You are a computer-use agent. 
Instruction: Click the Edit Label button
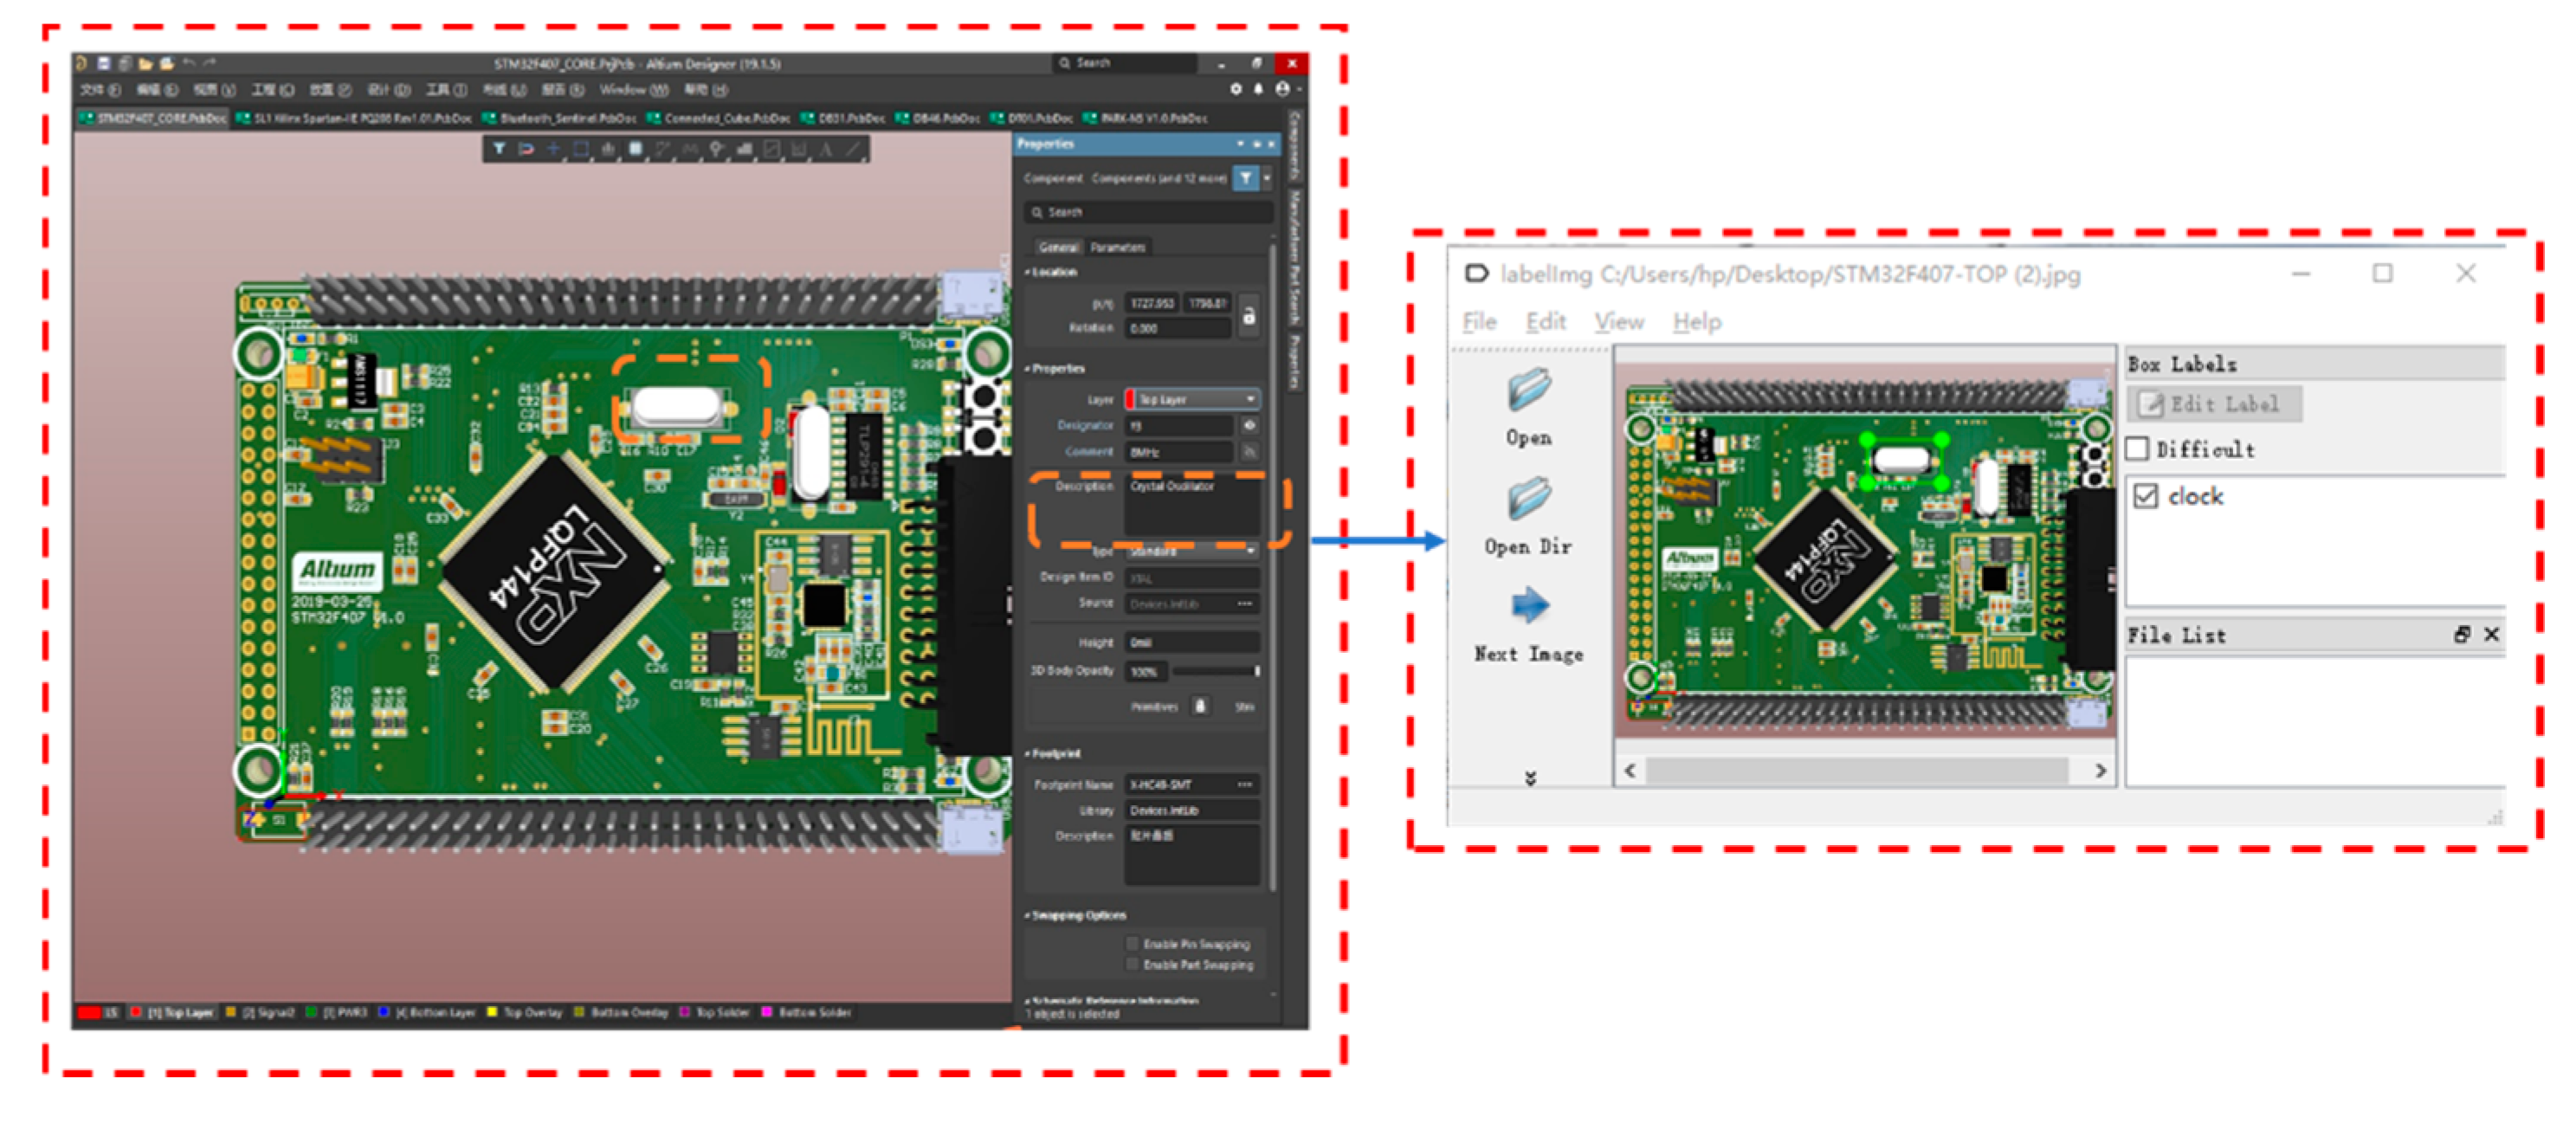click(2213, 404)
